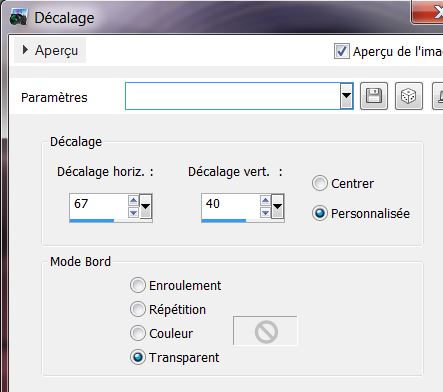Open Décalage horiz. slider dropdown arrow
Viewport: 443px width, 392px height.
click(x=146, y=206)
